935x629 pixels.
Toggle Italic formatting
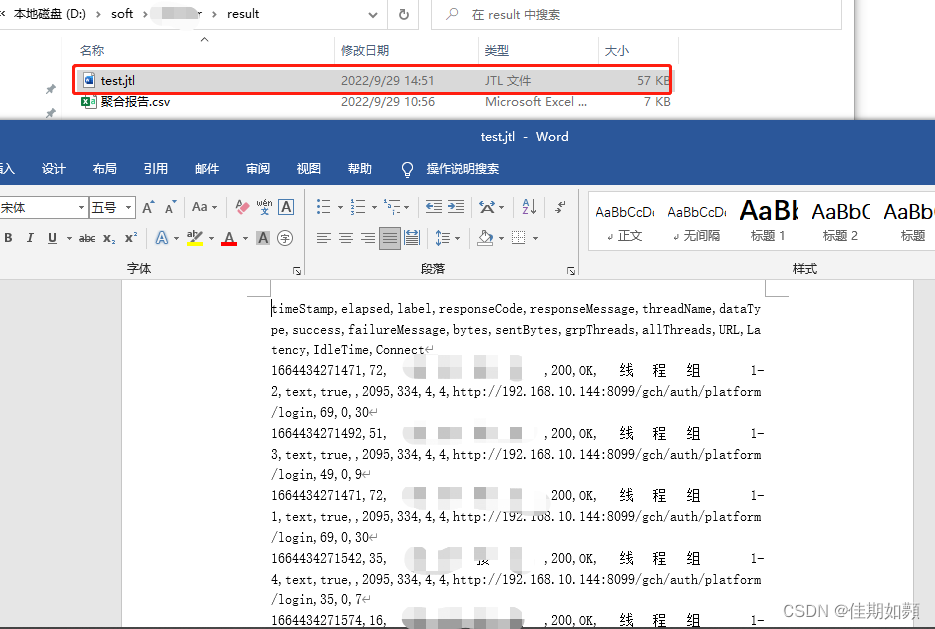tap(30, 240)
